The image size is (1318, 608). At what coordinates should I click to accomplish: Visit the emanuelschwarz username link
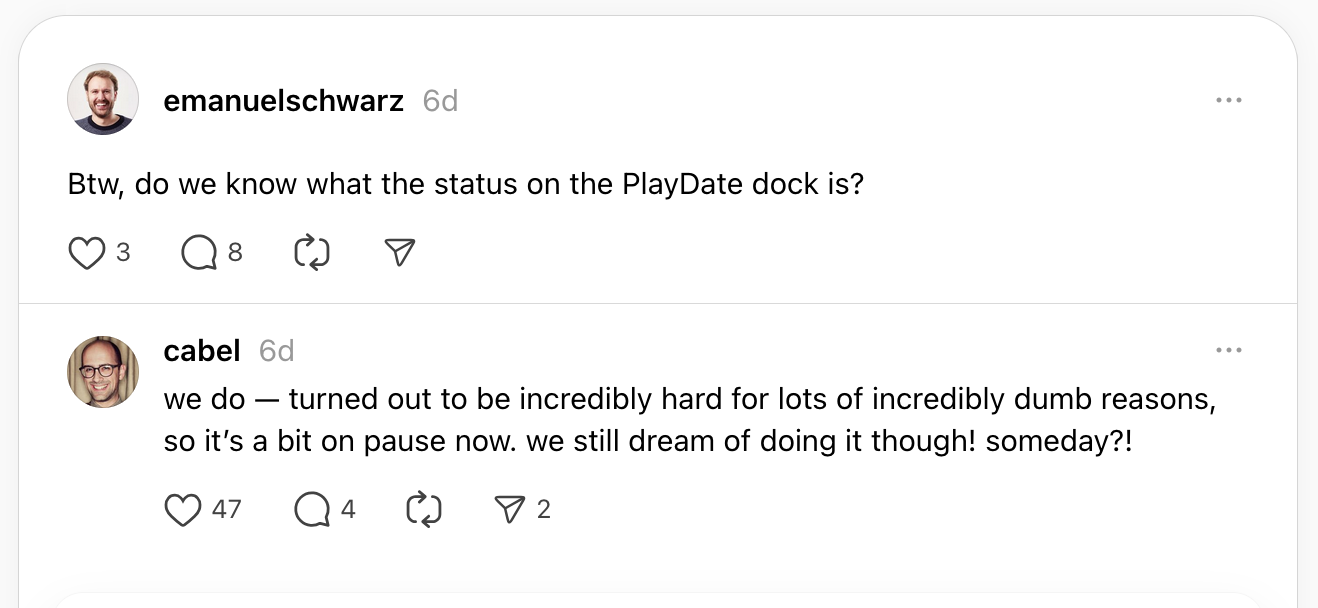[x=283, y=101]
